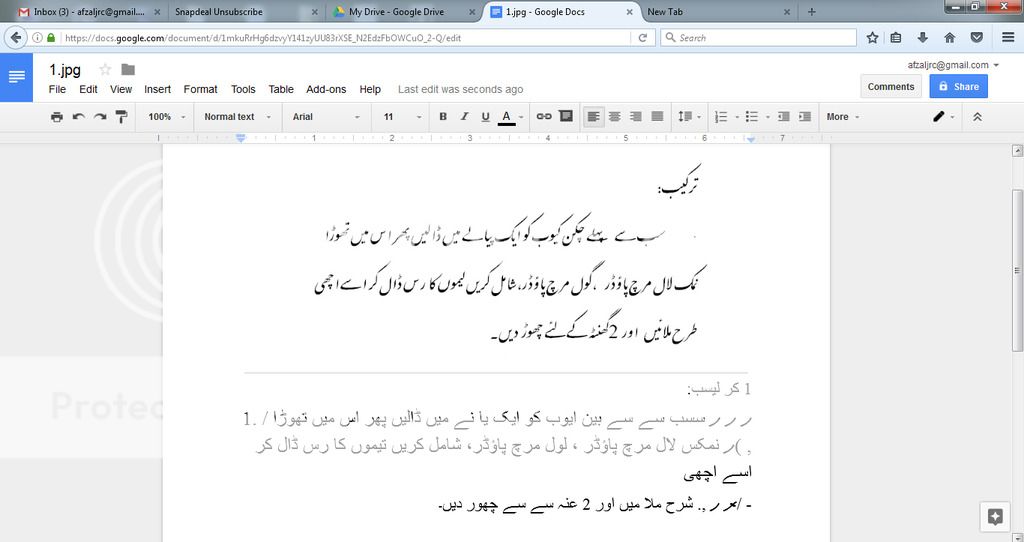Click the undo arrow icon
The height and width of the screenshot is (542, 1024).
pos(78,117)
